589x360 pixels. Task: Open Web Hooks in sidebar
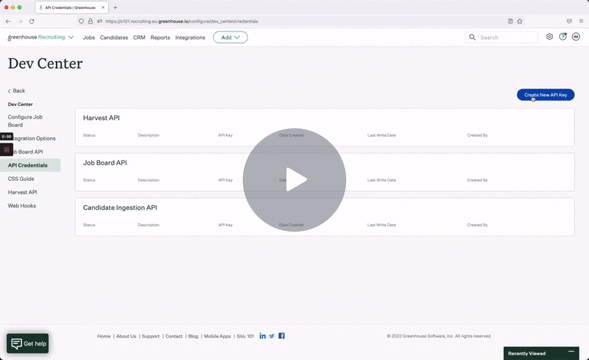pos(22,206)
